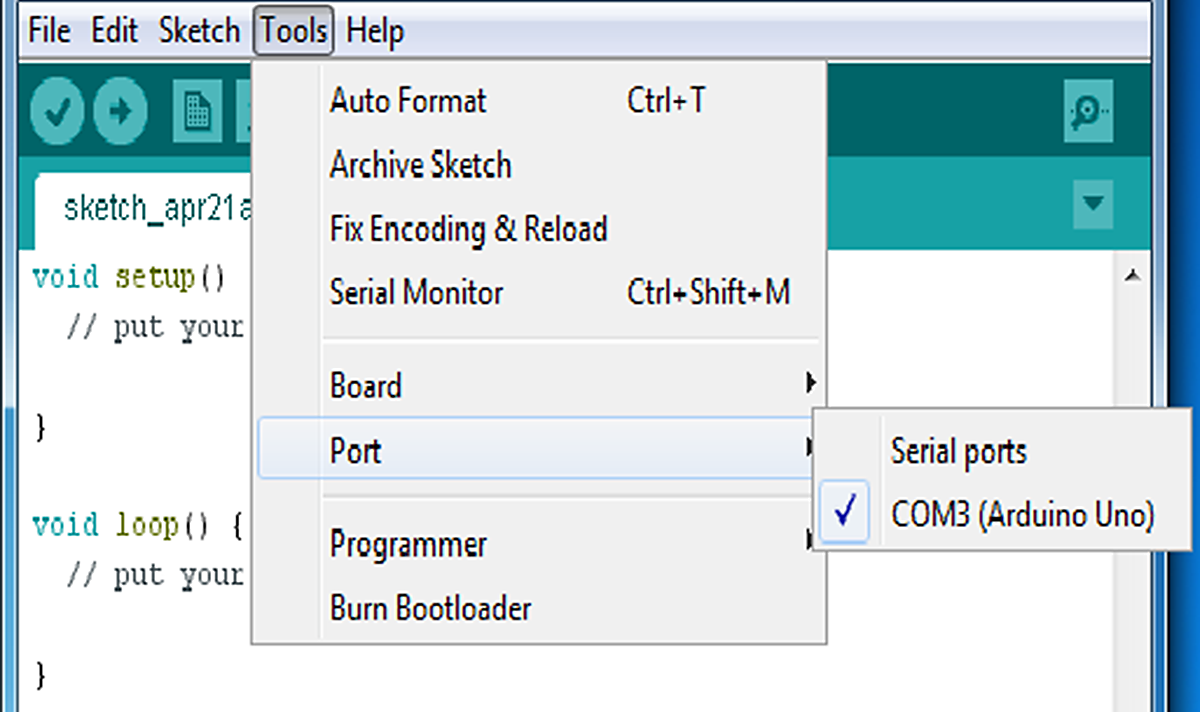Switch to the sketch_apr21a tab

[142, 208]
